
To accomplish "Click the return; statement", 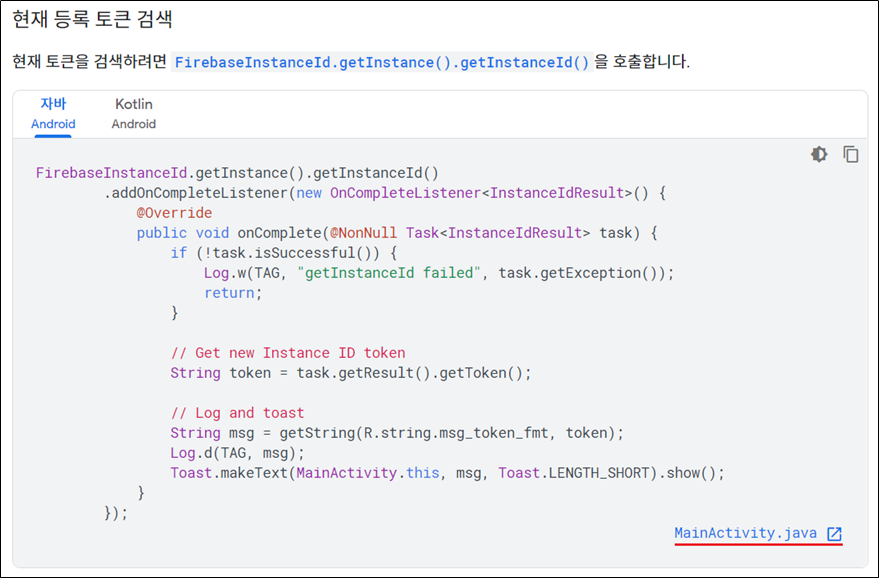I will [233, 293].
